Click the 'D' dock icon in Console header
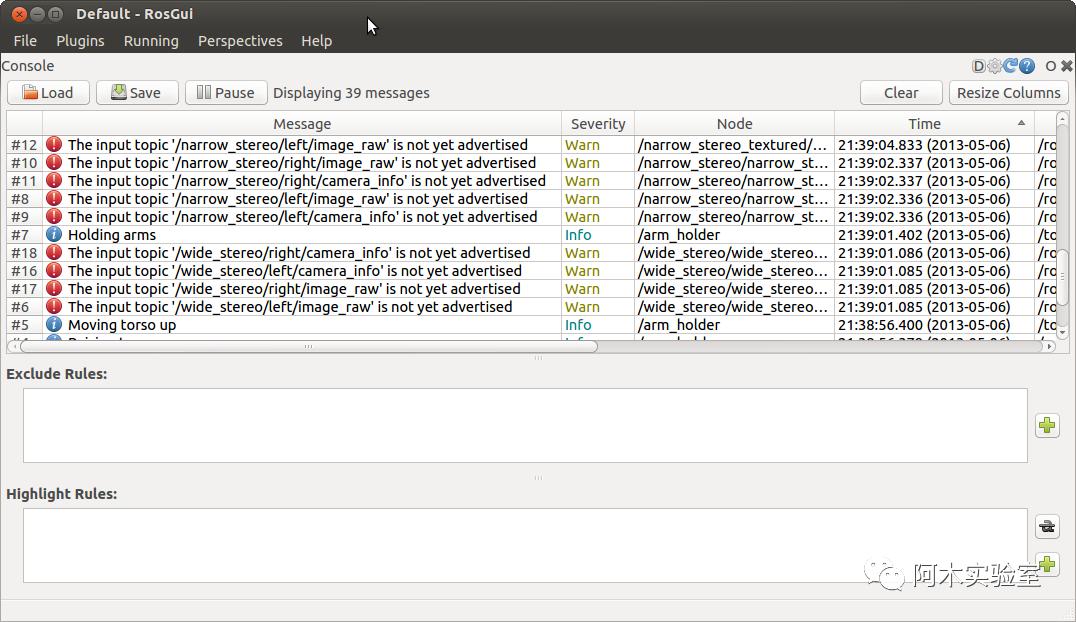Viewport: 1076px width, 622px height. [979, 66]
